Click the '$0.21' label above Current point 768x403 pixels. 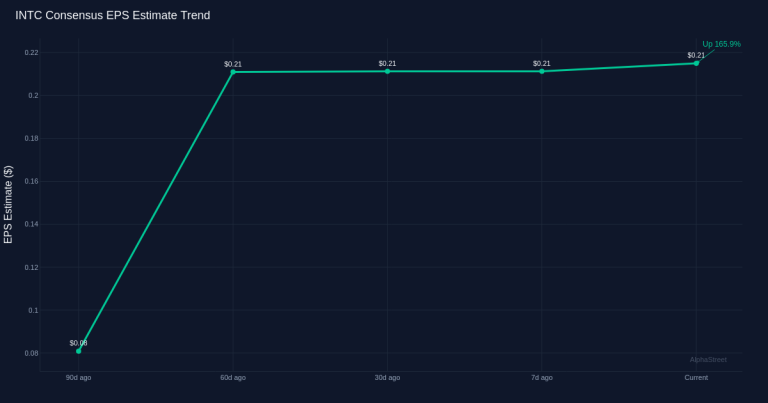coord(696,55)
